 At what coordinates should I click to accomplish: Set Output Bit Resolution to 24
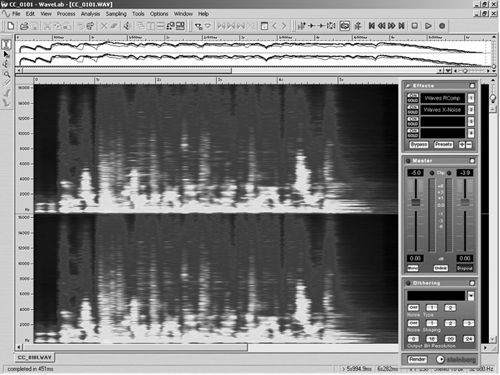469,339
